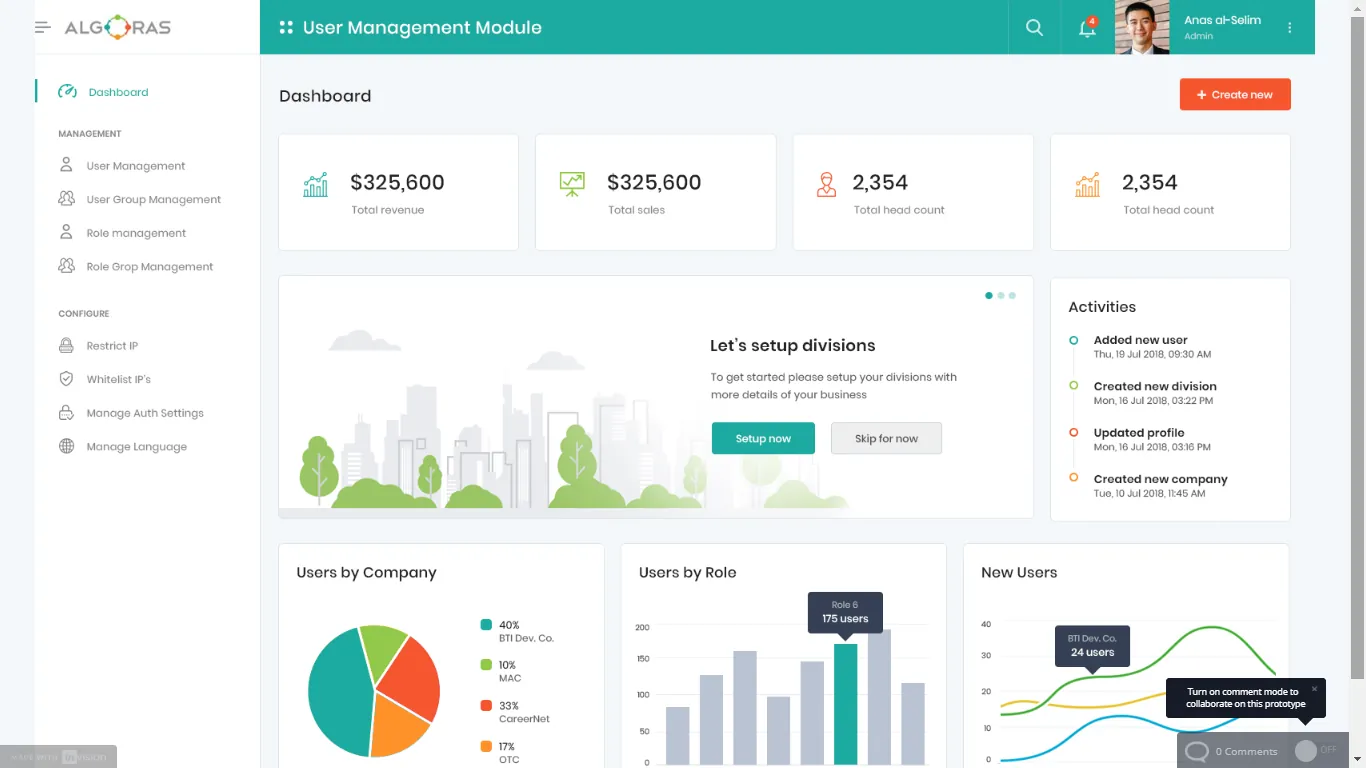Click the Total revenue chart icon
Image resolution: width=1366 pixels, height=768 pixels.
315,185
